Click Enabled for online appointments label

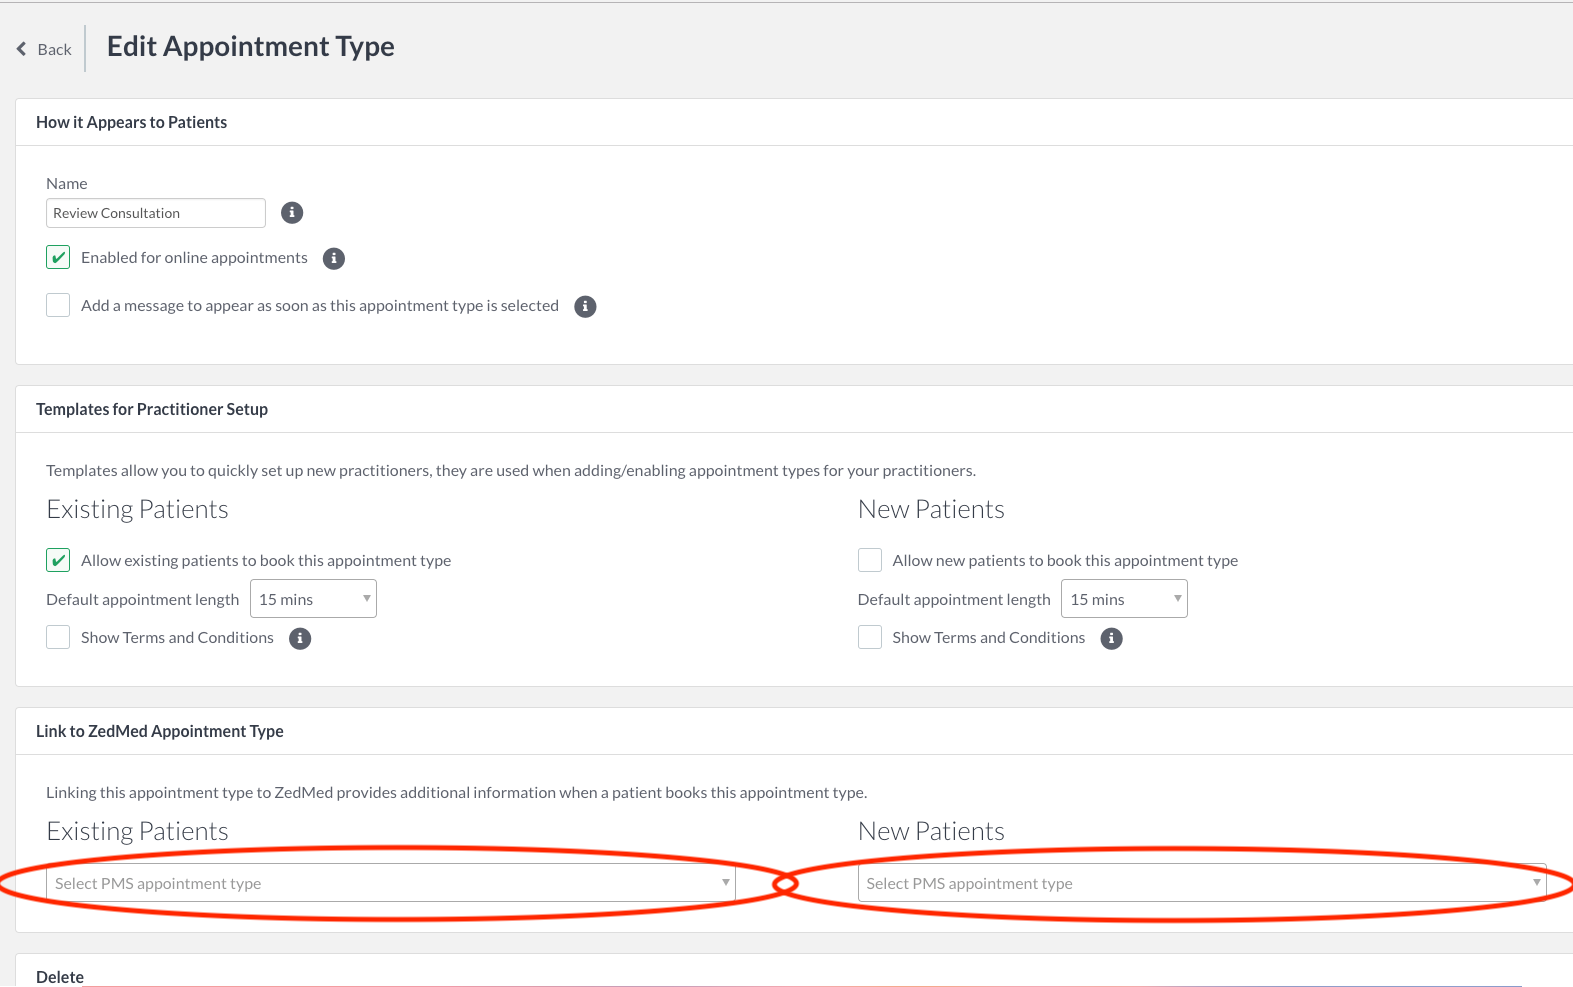(x=194, y=258)
